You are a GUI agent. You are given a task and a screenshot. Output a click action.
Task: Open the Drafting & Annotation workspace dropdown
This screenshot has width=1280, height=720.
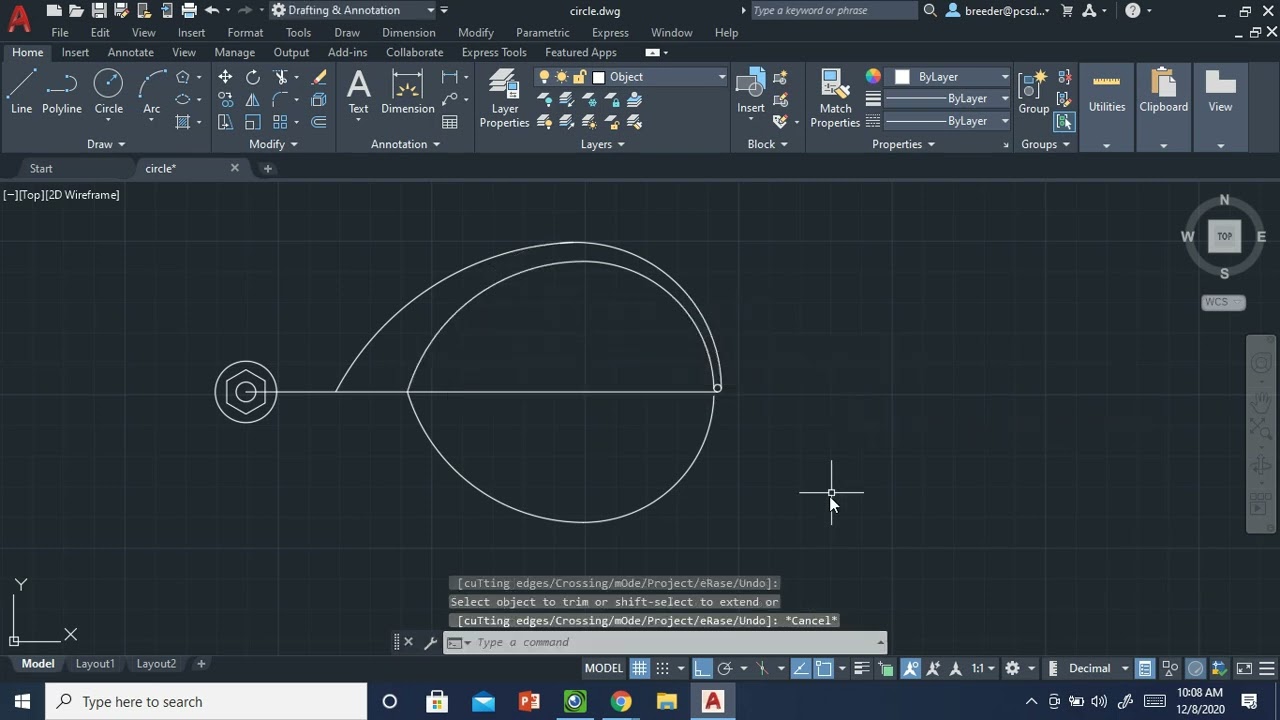[353, 10]
